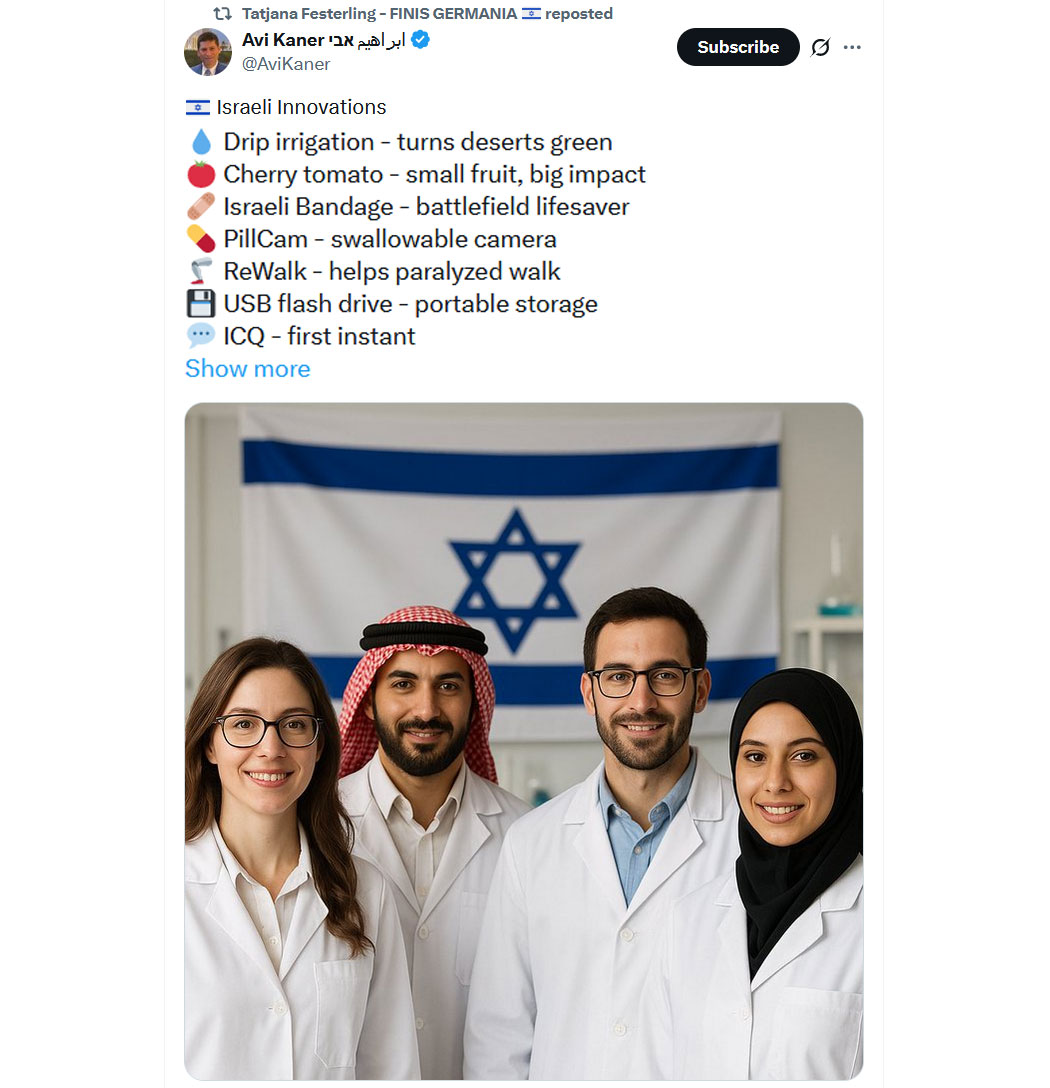Open the attached photo of lab coat scientists
This screenshot has width=1050, height=1088.
(524, 741)
